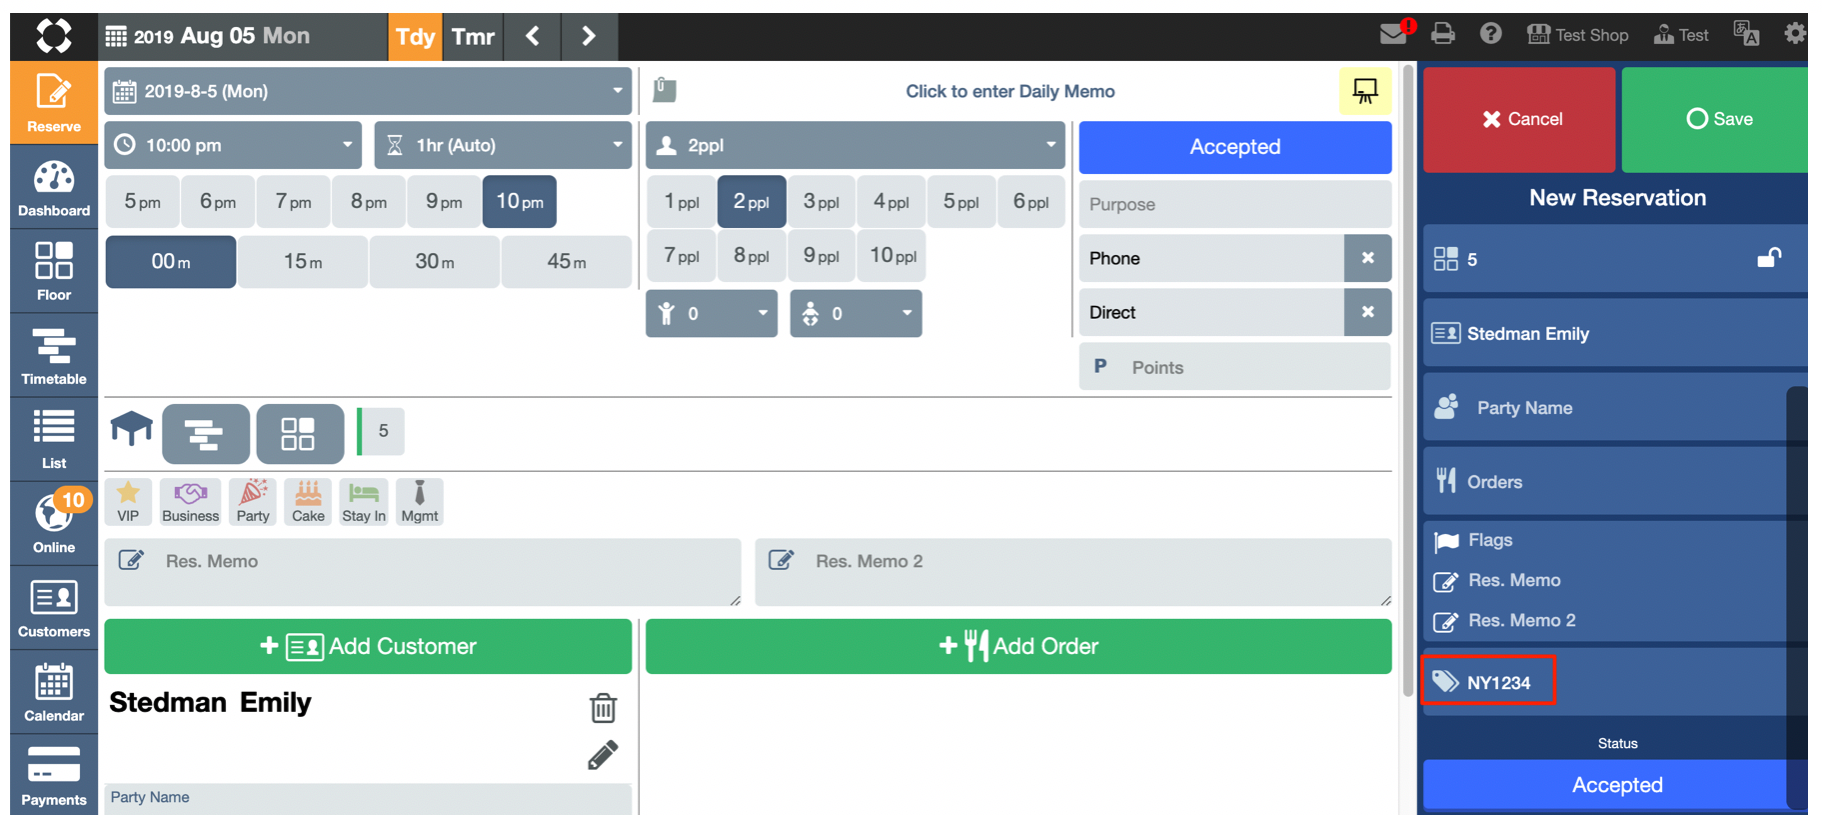Click the printer icon in top bar

tap(1443, 34)
